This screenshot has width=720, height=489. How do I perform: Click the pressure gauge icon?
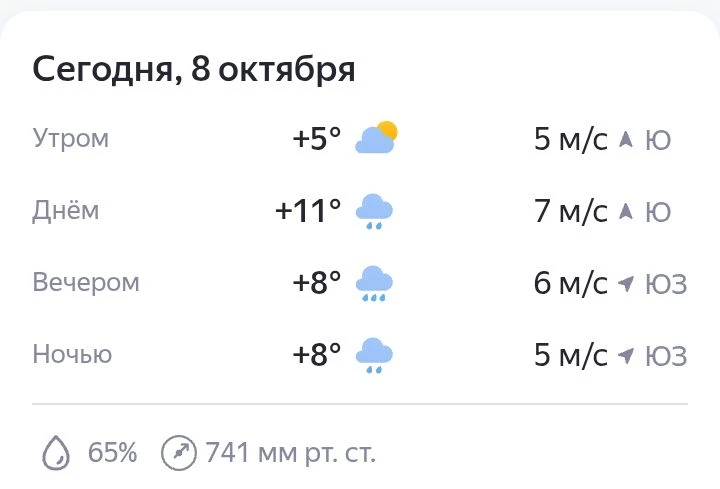click(179, 453)
